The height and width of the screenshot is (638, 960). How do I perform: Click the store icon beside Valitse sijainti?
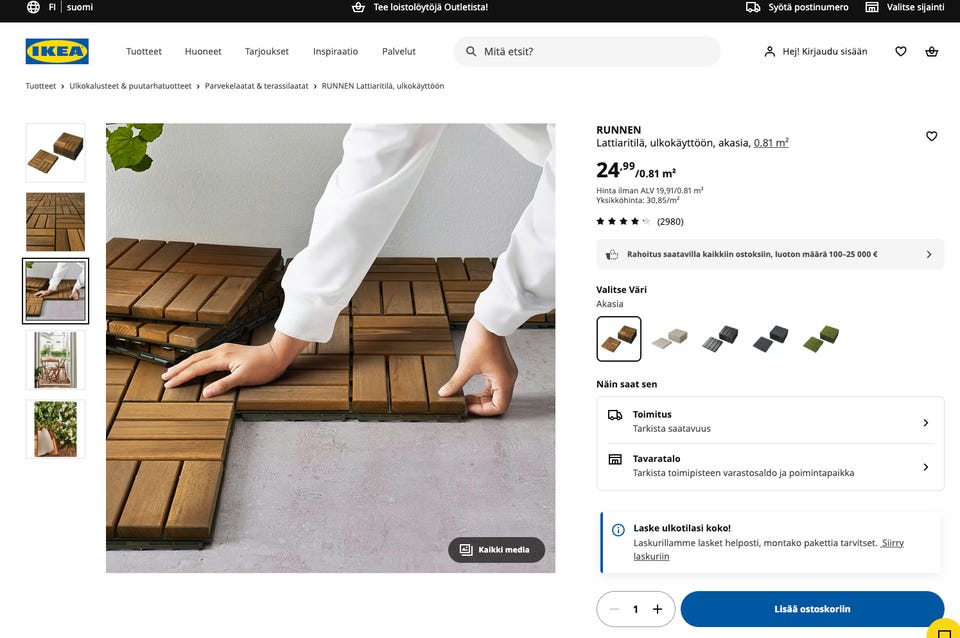(x=871, y=7)
